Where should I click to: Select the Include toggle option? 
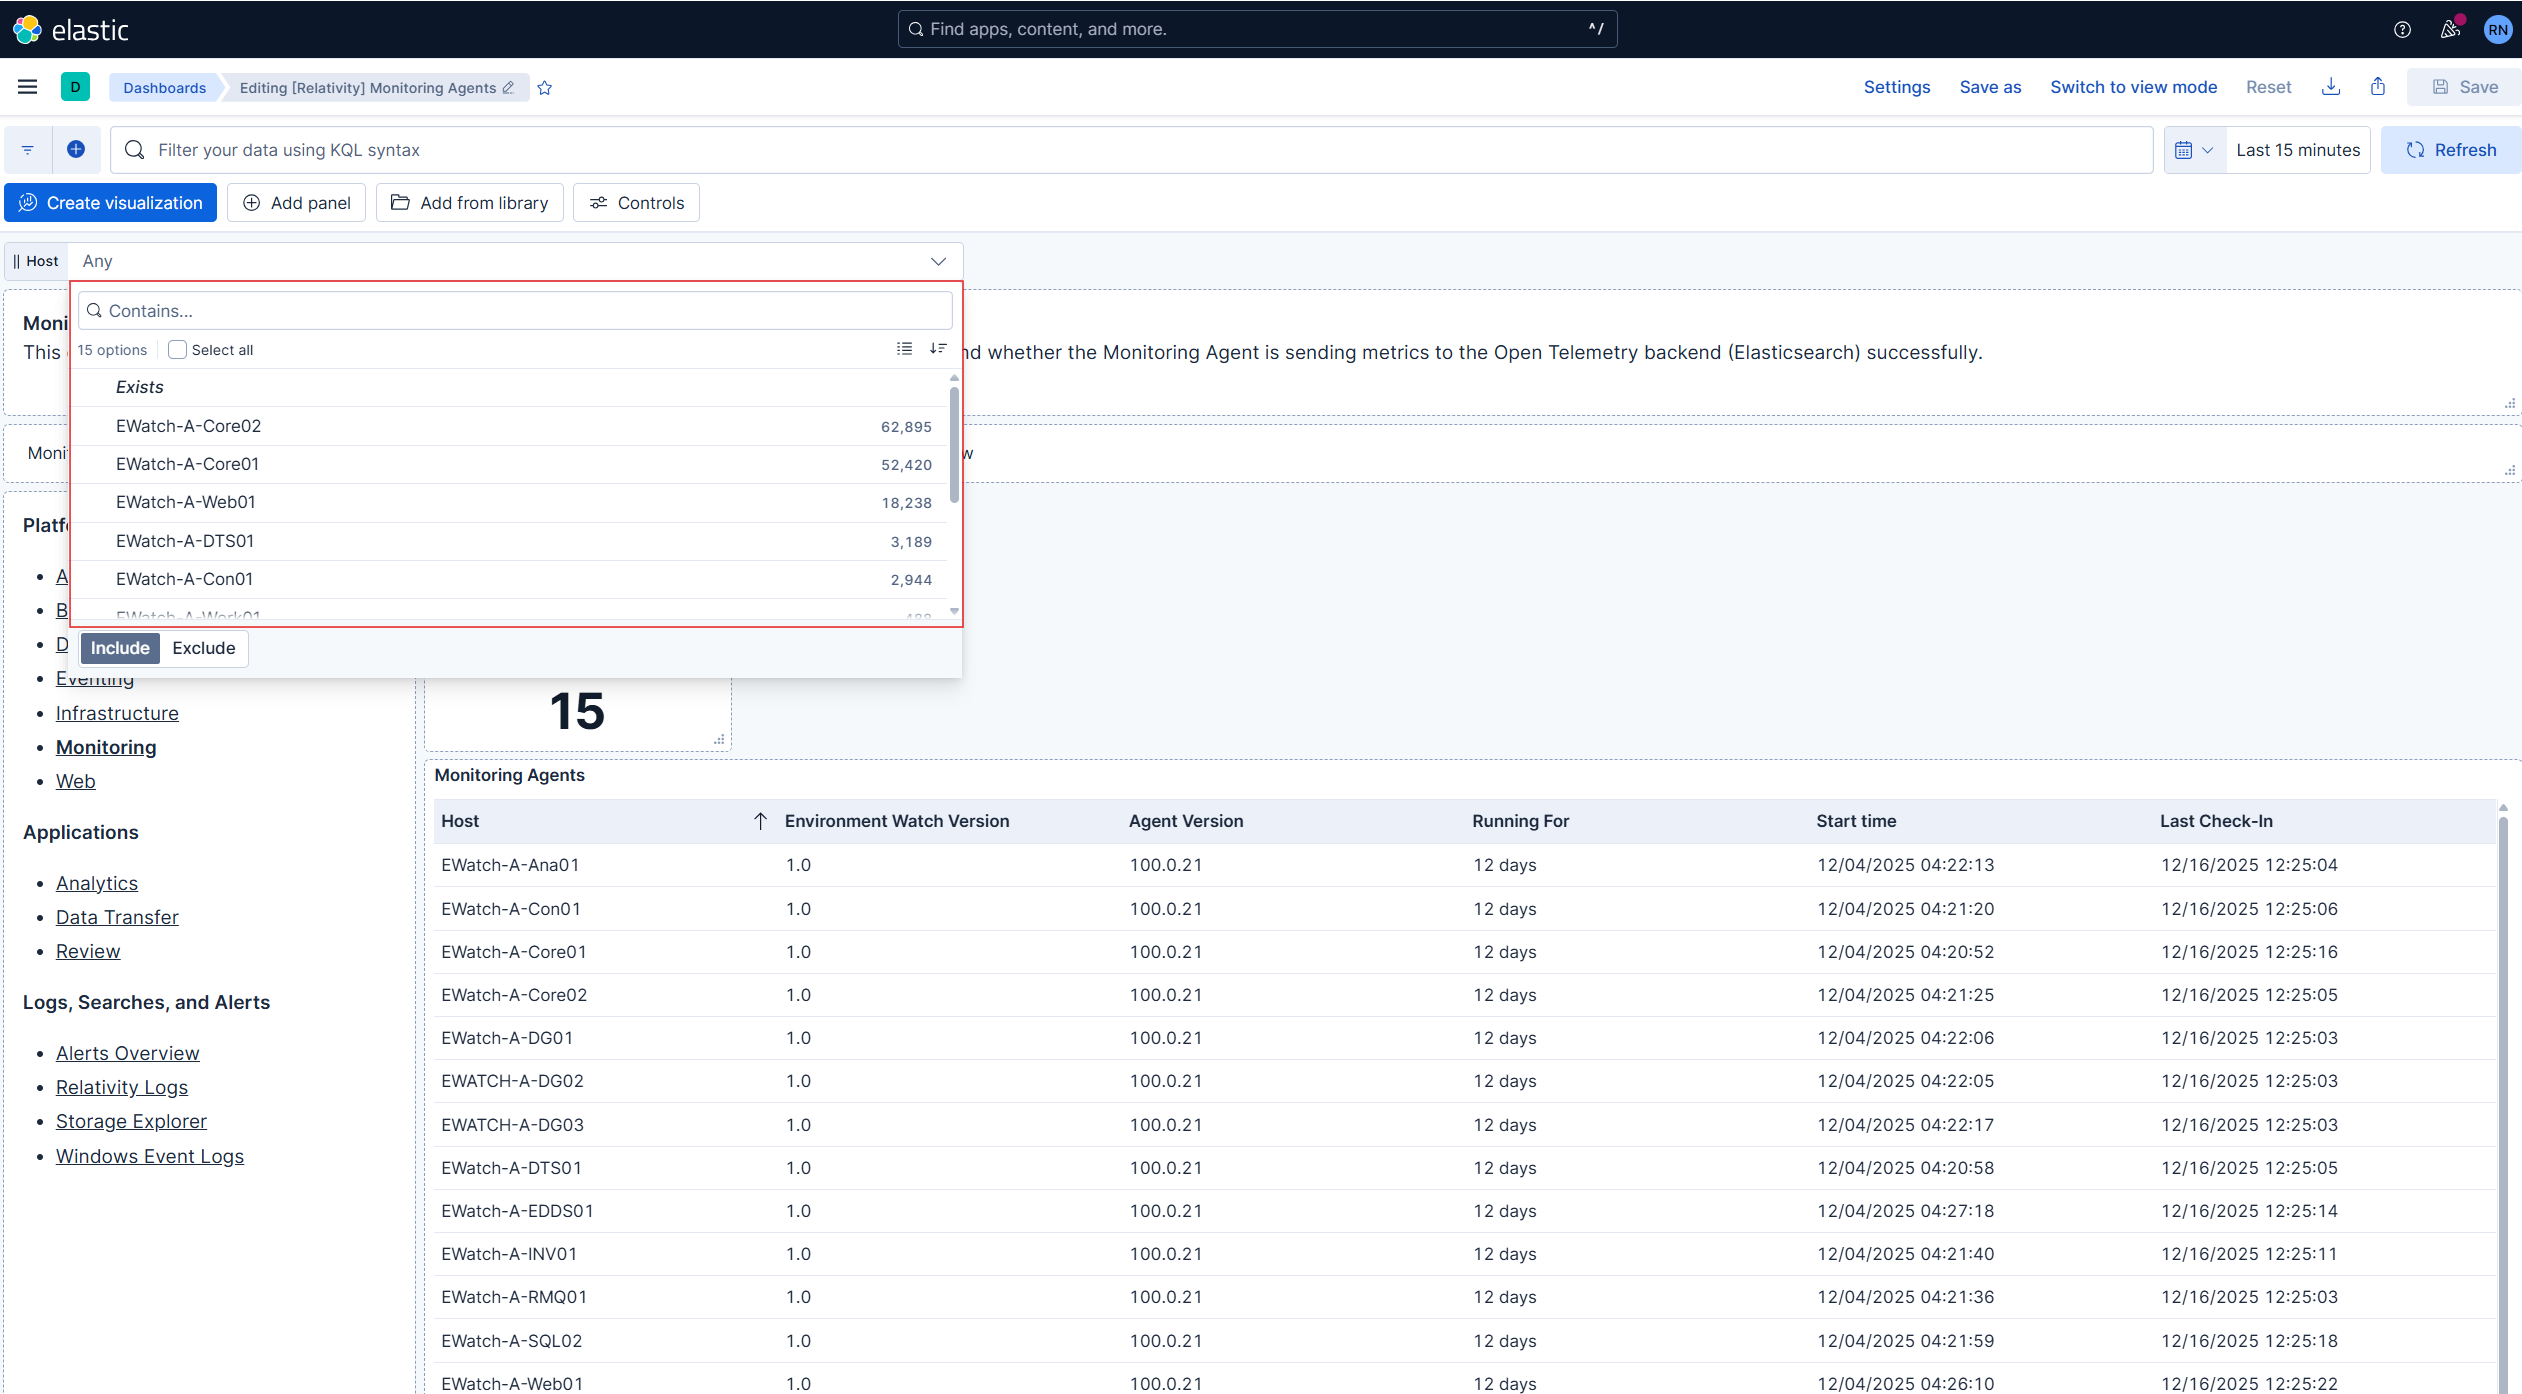coord(120,648)
